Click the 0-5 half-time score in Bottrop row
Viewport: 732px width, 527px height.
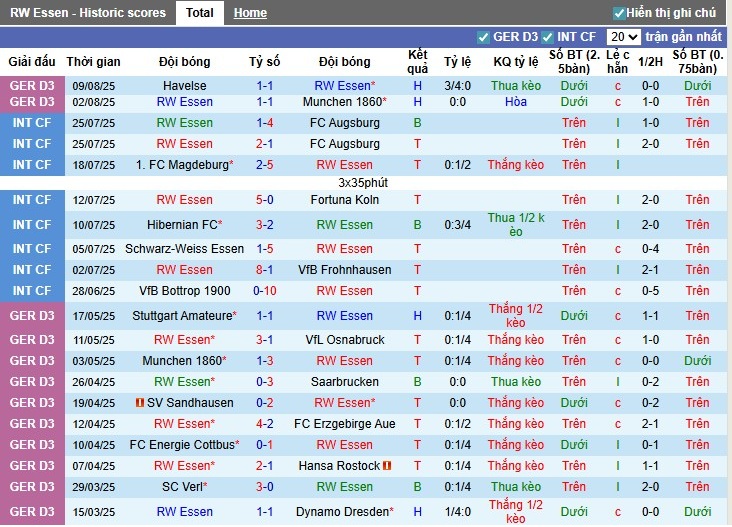pyautogui.click(x=650, y=291)
